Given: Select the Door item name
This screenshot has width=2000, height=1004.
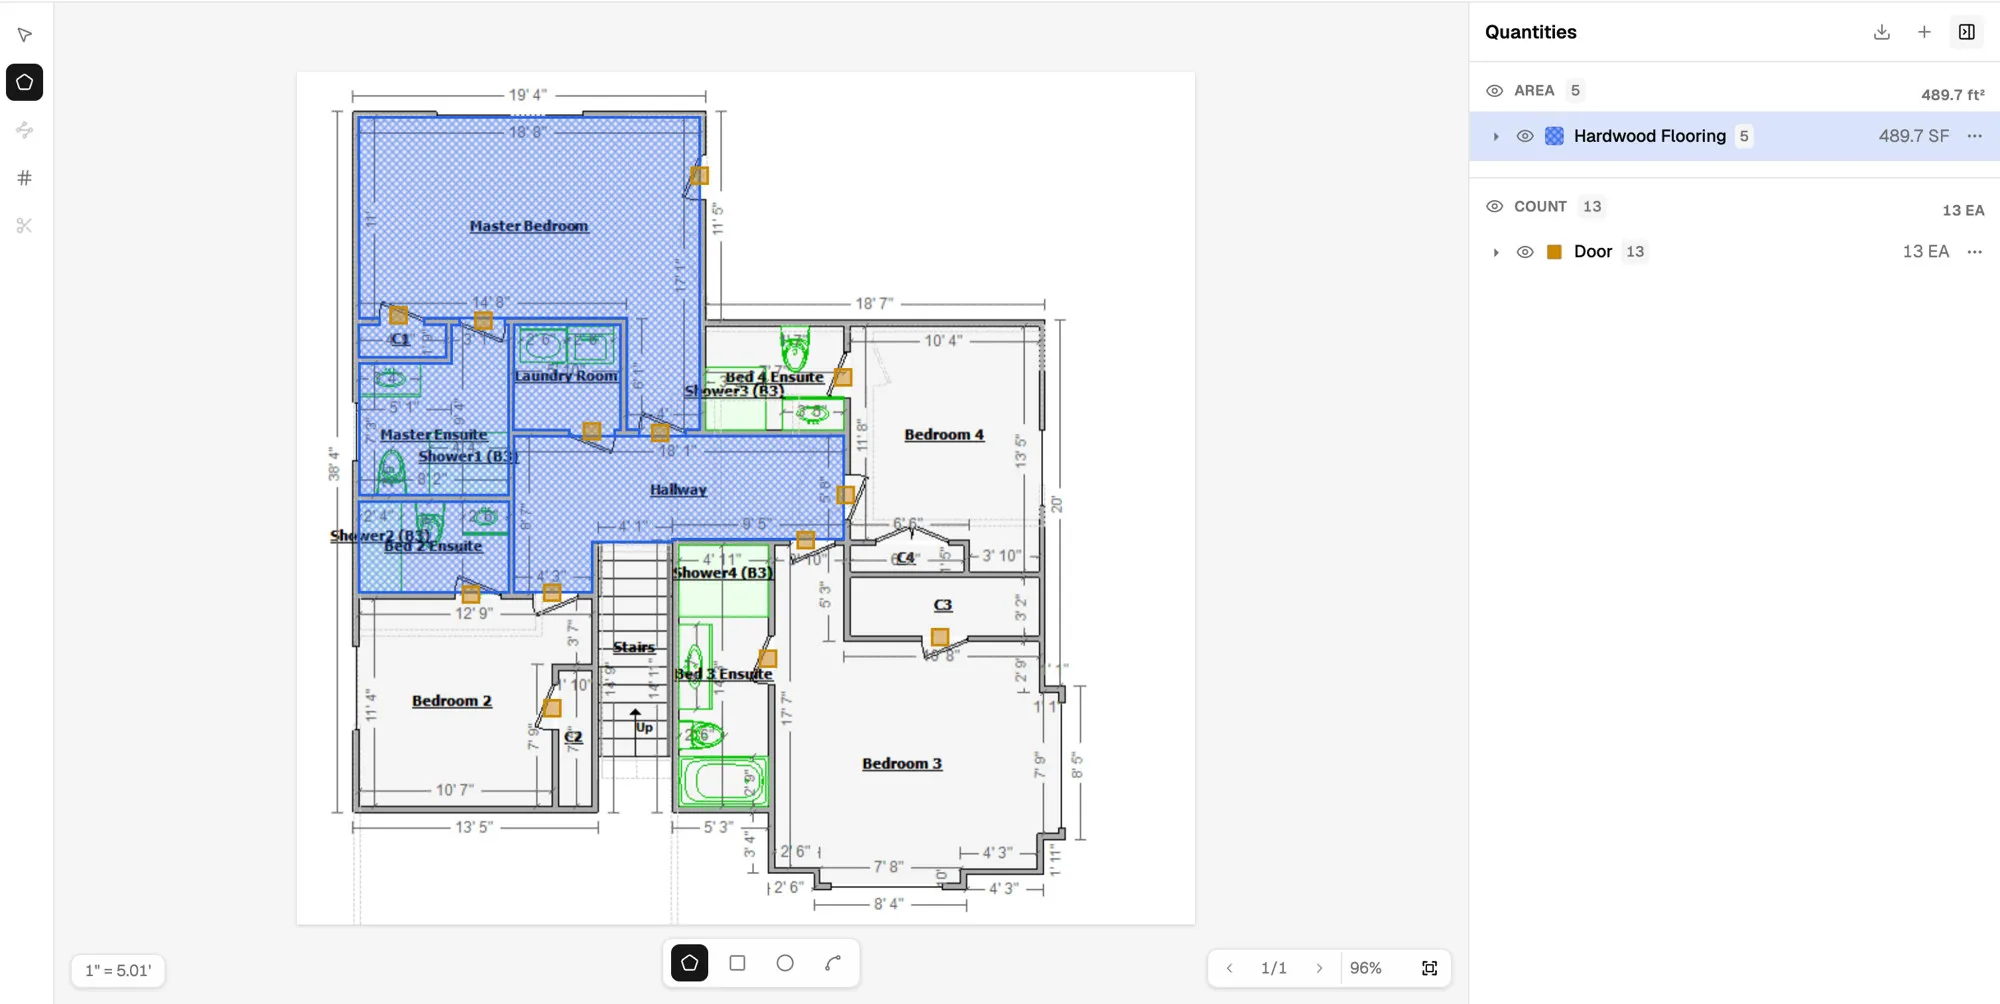Looking at the screenshot, I should 1593,252.
